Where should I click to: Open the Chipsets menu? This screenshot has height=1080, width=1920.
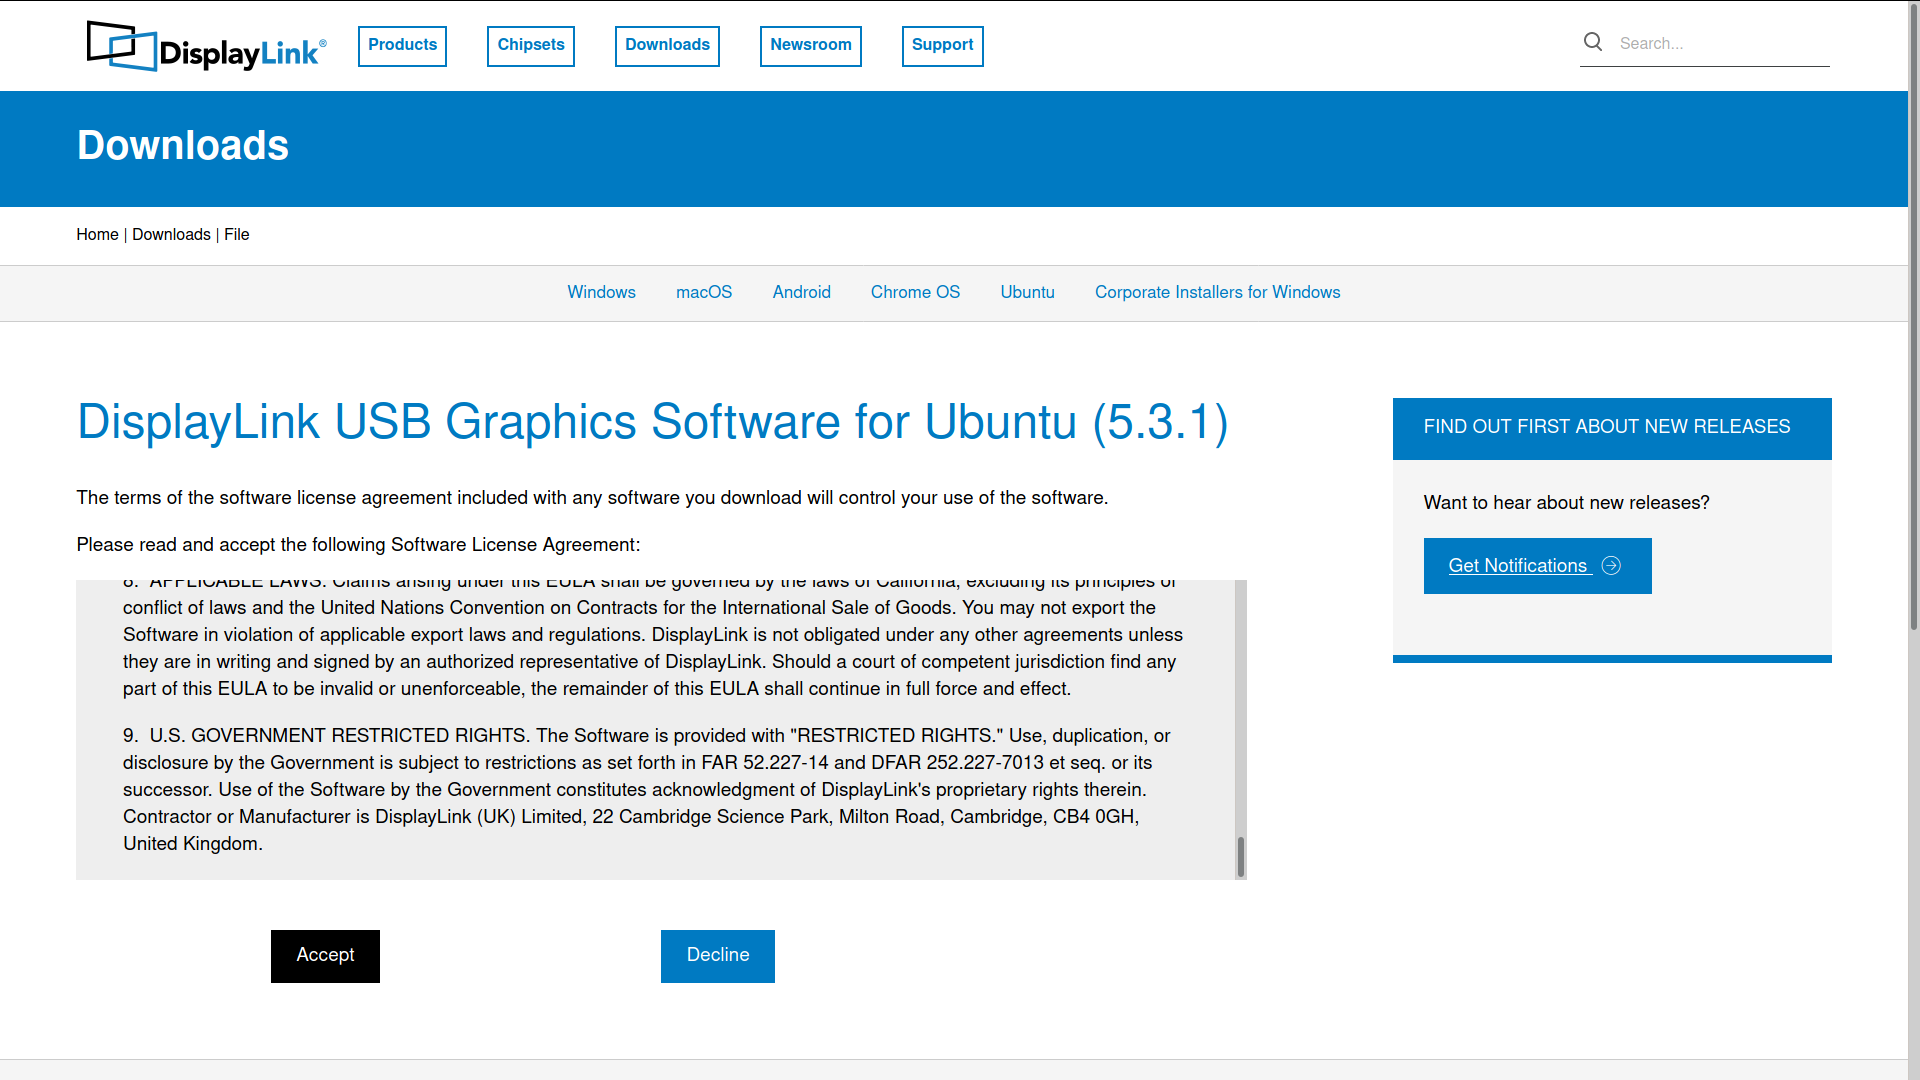pyautogui.click(x=531, y=46)
